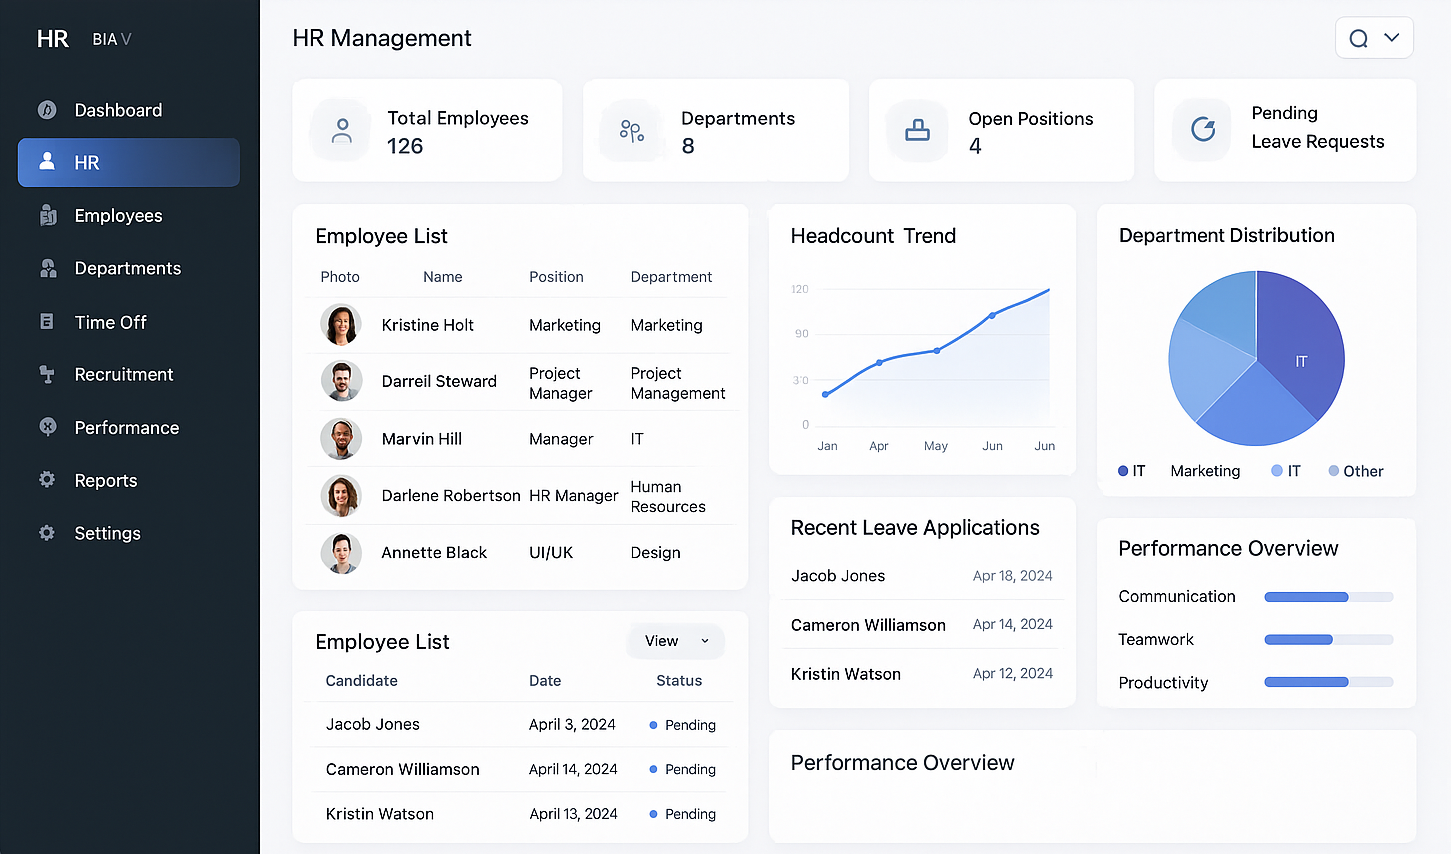
Task: Click Kristin Watson in Recent Leave Applications
Action: tap(846, 674)
